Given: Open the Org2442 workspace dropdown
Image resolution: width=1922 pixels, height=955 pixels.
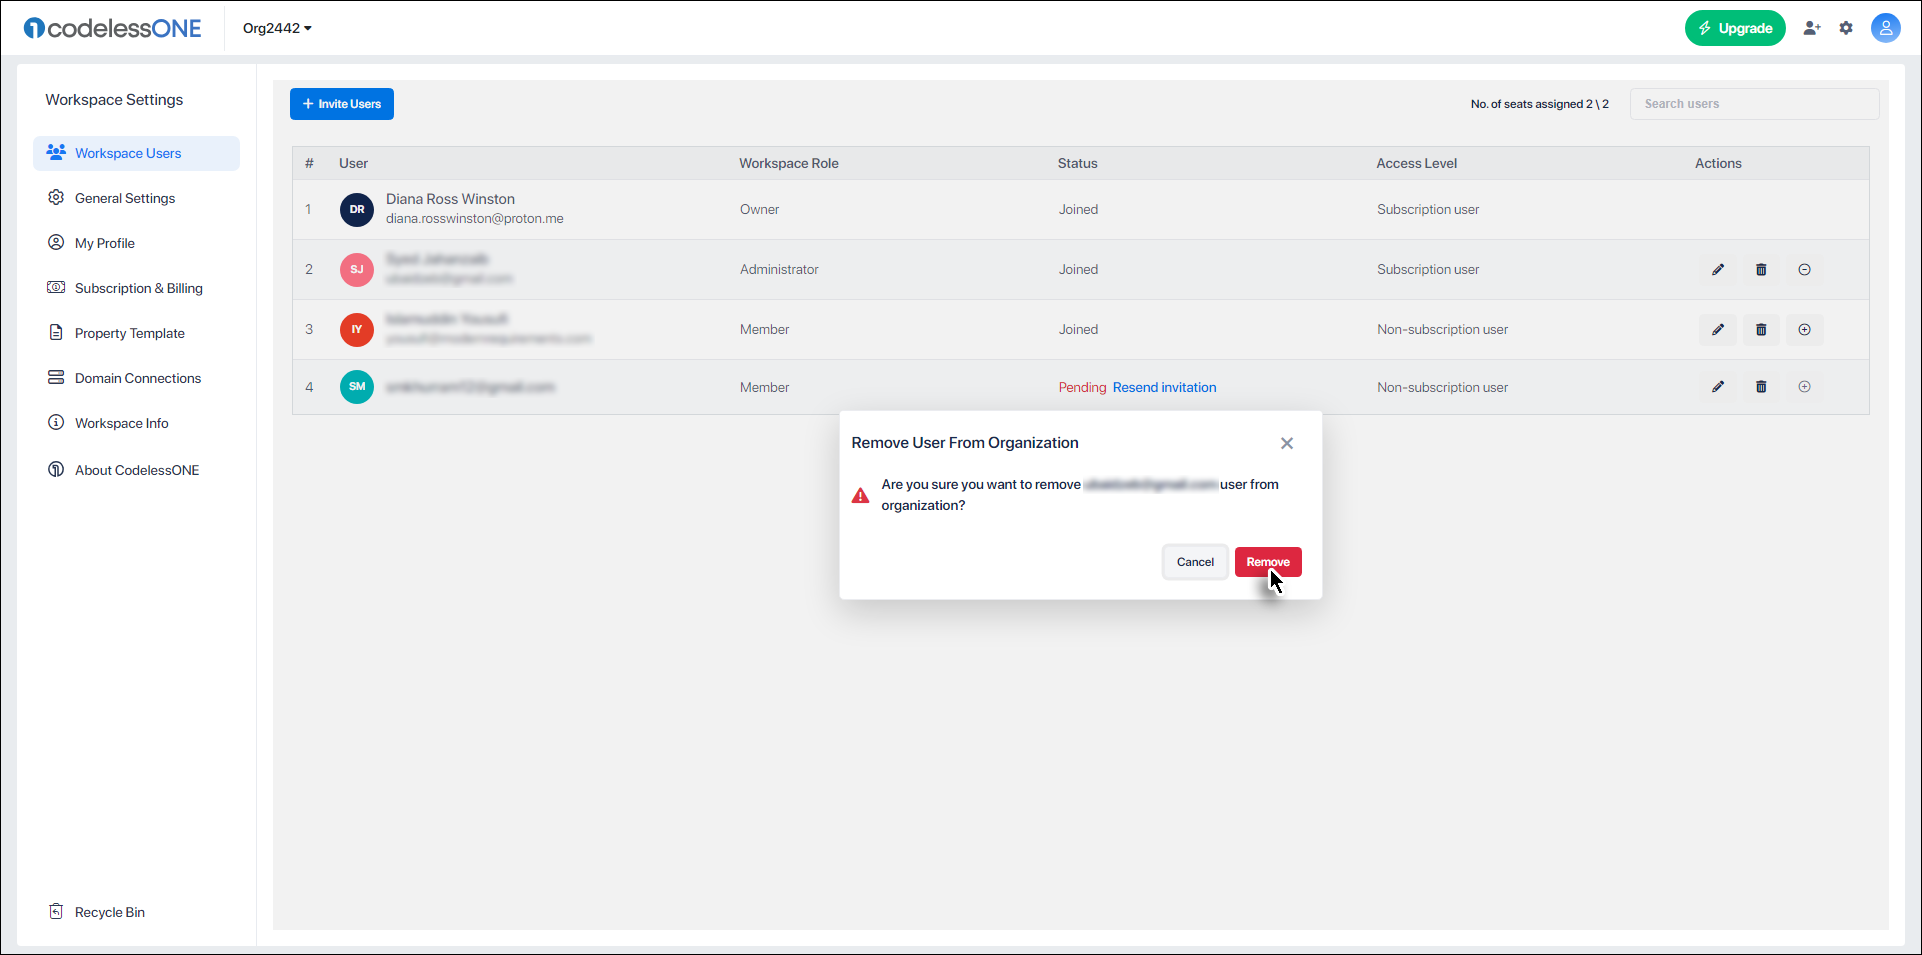Looking at the screenshot, I should 276,28.
